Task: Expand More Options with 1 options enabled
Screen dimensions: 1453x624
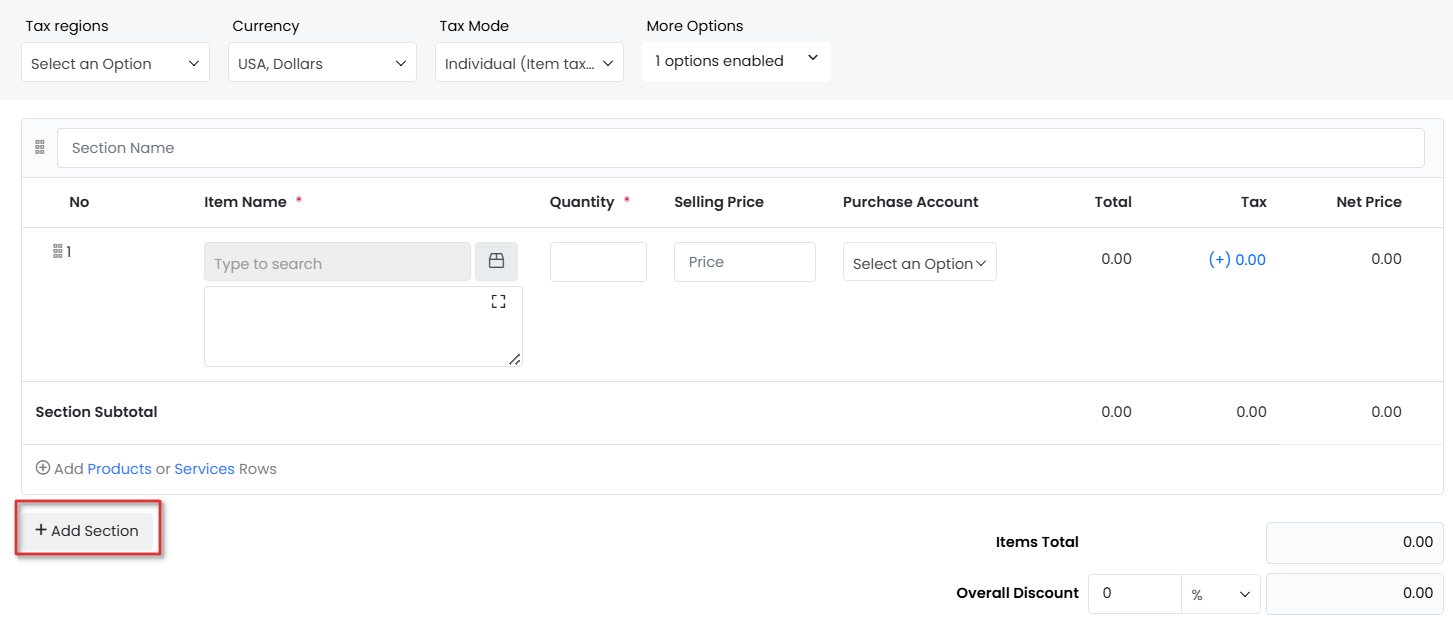Action: 736,61
